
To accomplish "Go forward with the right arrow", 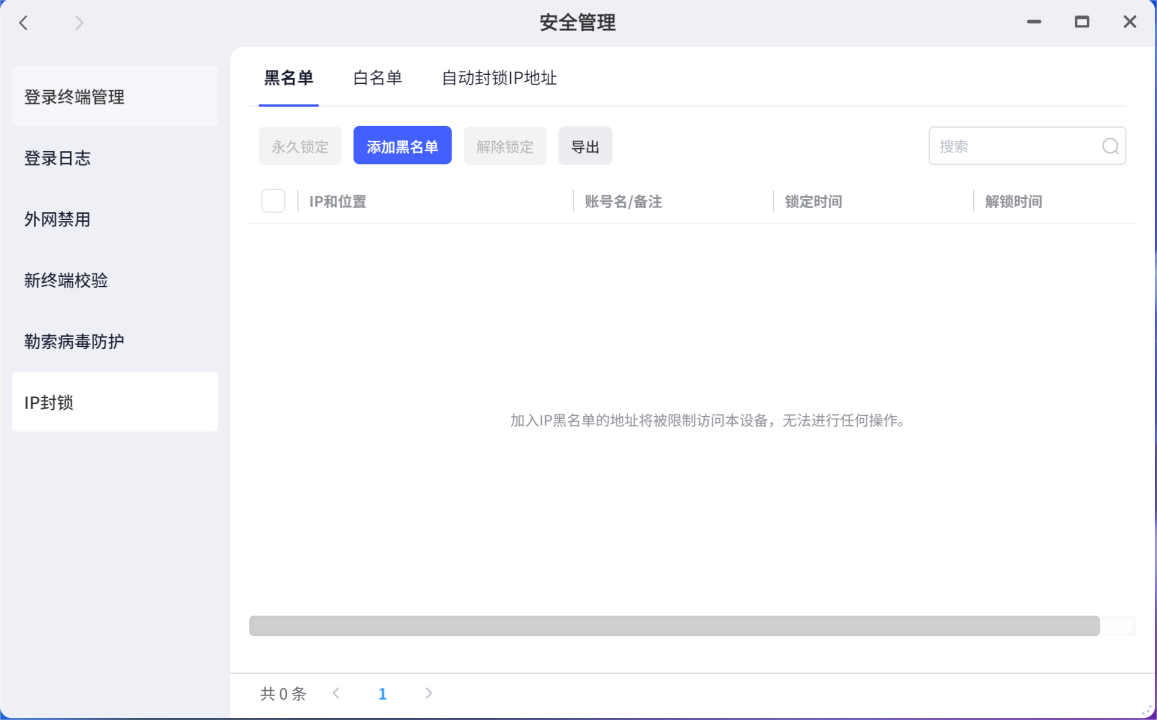I will 79,23.
